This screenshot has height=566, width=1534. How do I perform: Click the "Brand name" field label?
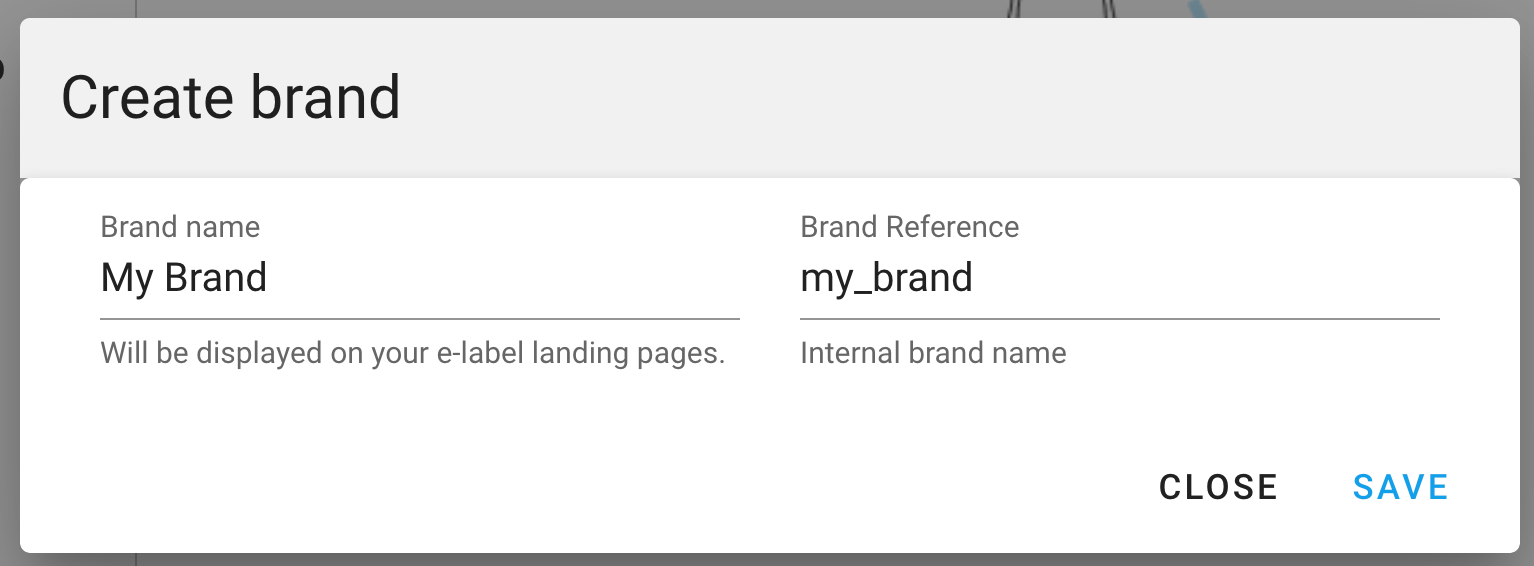[180, 227]
